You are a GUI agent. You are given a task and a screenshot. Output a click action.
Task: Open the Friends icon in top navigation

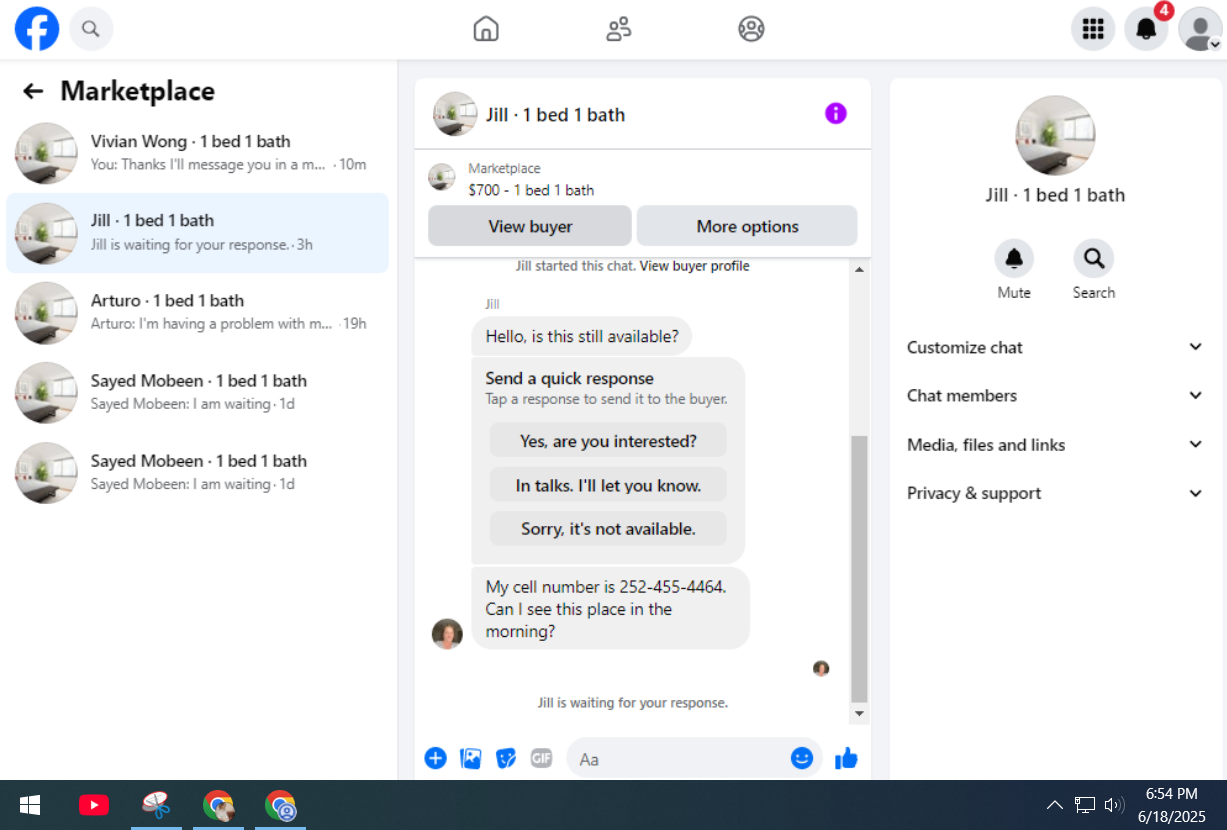[619, 29]
